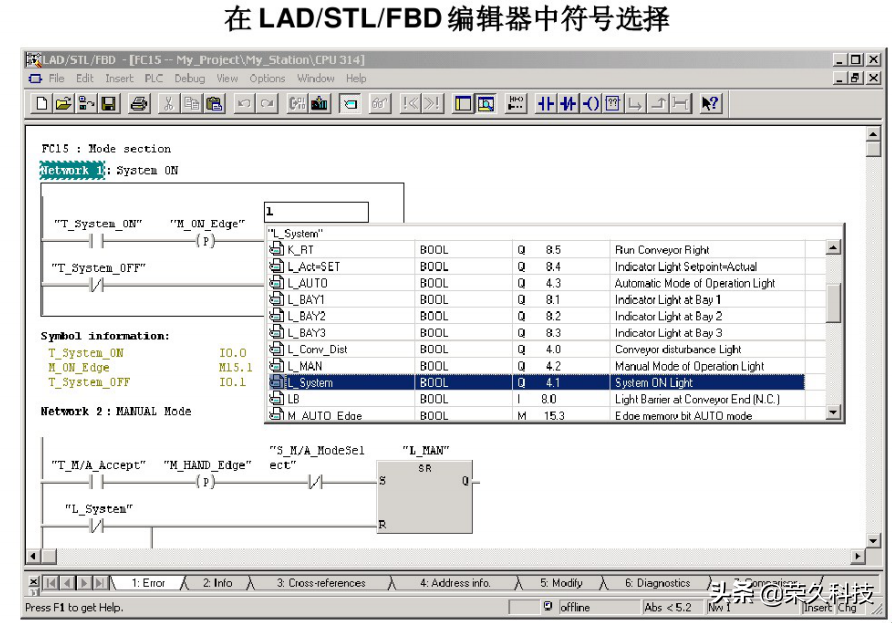Click the Cut scissors icon
This screenshot has width=892, height=623.
click(168, 104)
